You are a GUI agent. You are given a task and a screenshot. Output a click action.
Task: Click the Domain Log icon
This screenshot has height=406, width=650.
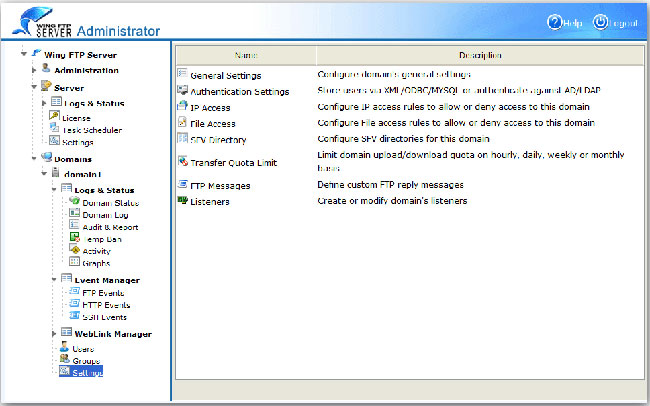(75, 213)
